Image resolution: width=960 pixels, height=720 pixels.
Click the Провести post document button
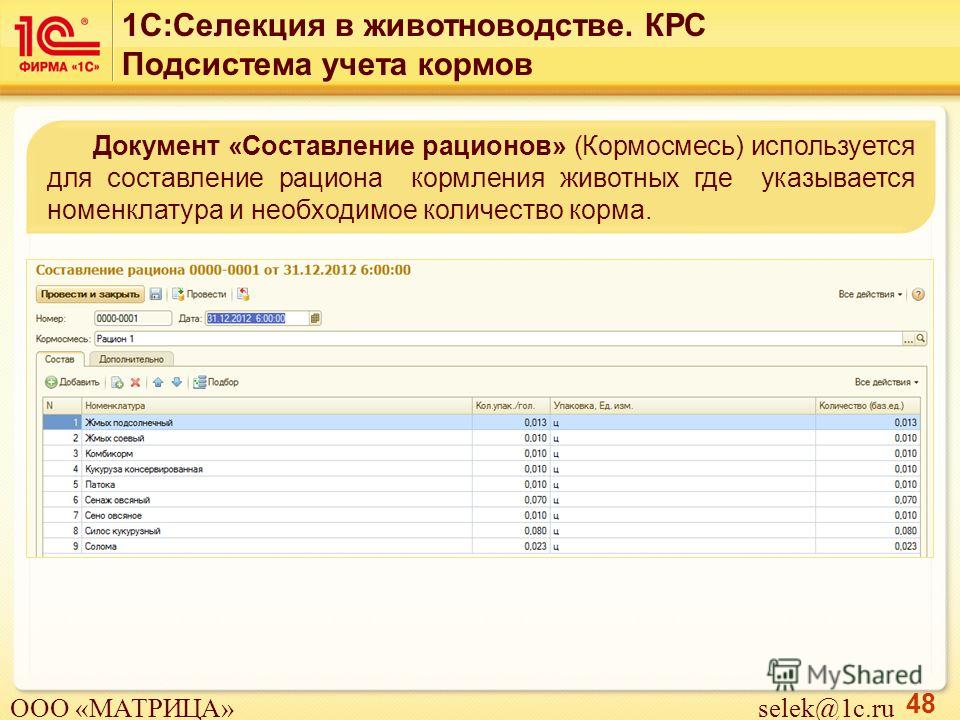(199, 294)
